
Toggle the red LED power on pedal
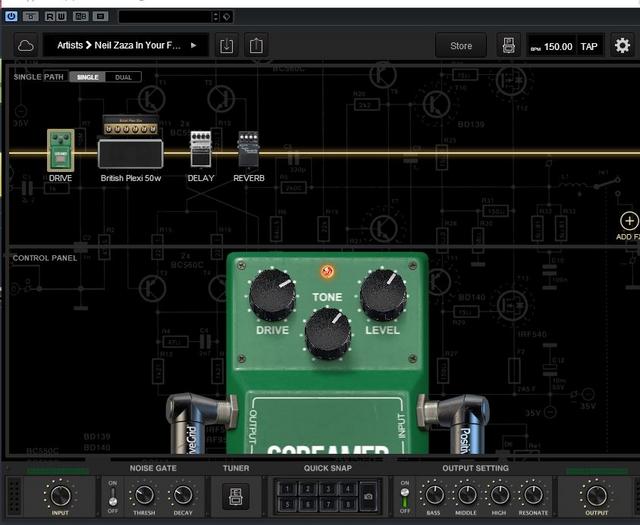coord(327,271)
